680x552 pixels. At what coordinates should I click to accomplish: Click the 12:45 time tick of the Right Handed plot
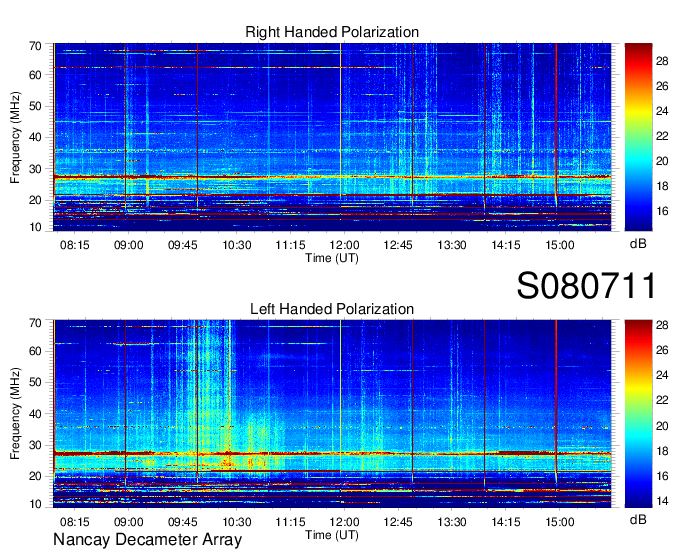pos(398,245)
